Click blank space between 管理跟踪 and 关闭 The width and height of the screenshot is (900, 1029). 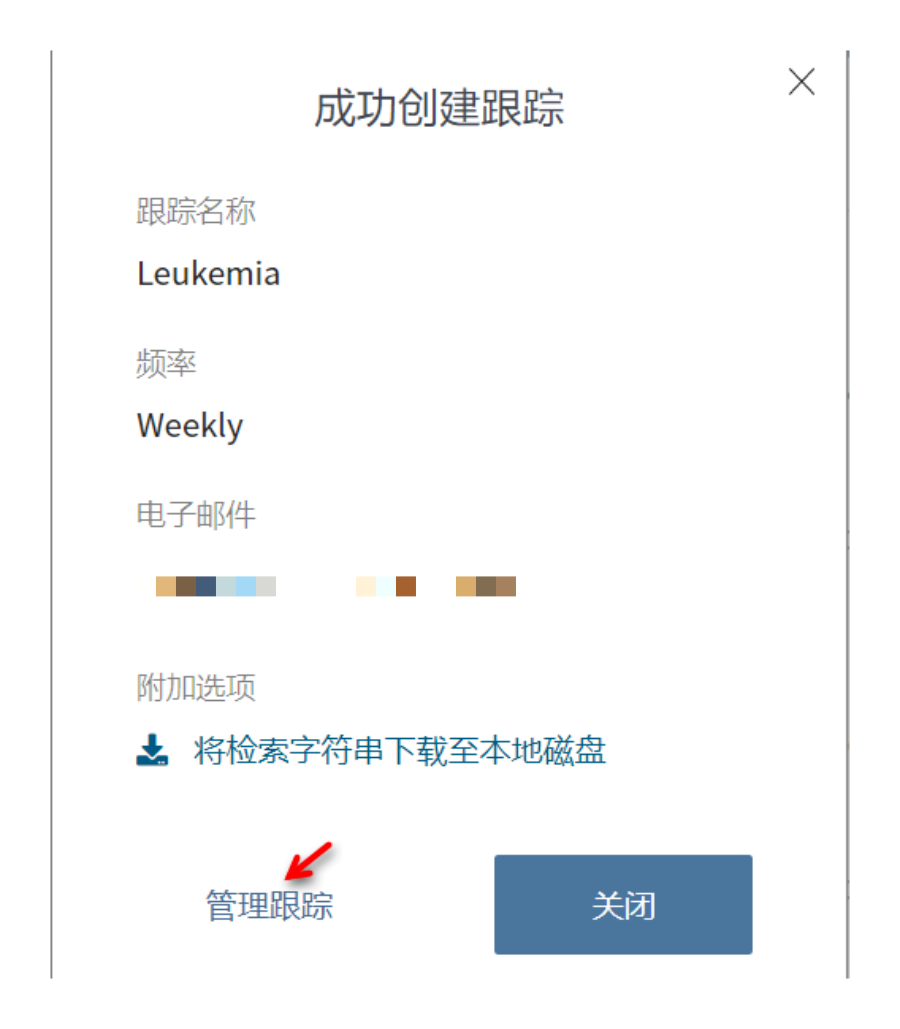(414, 904)
